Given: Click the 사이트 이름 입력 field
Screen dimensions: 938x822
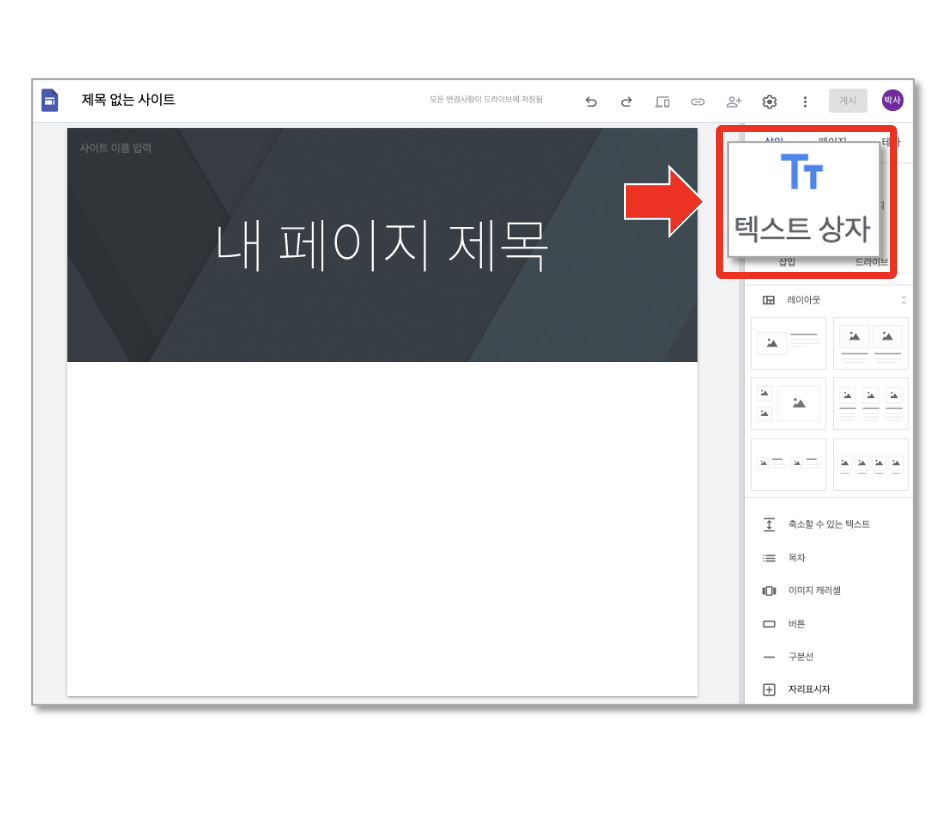Looking at the screenshot, I should tap(115, 148).
